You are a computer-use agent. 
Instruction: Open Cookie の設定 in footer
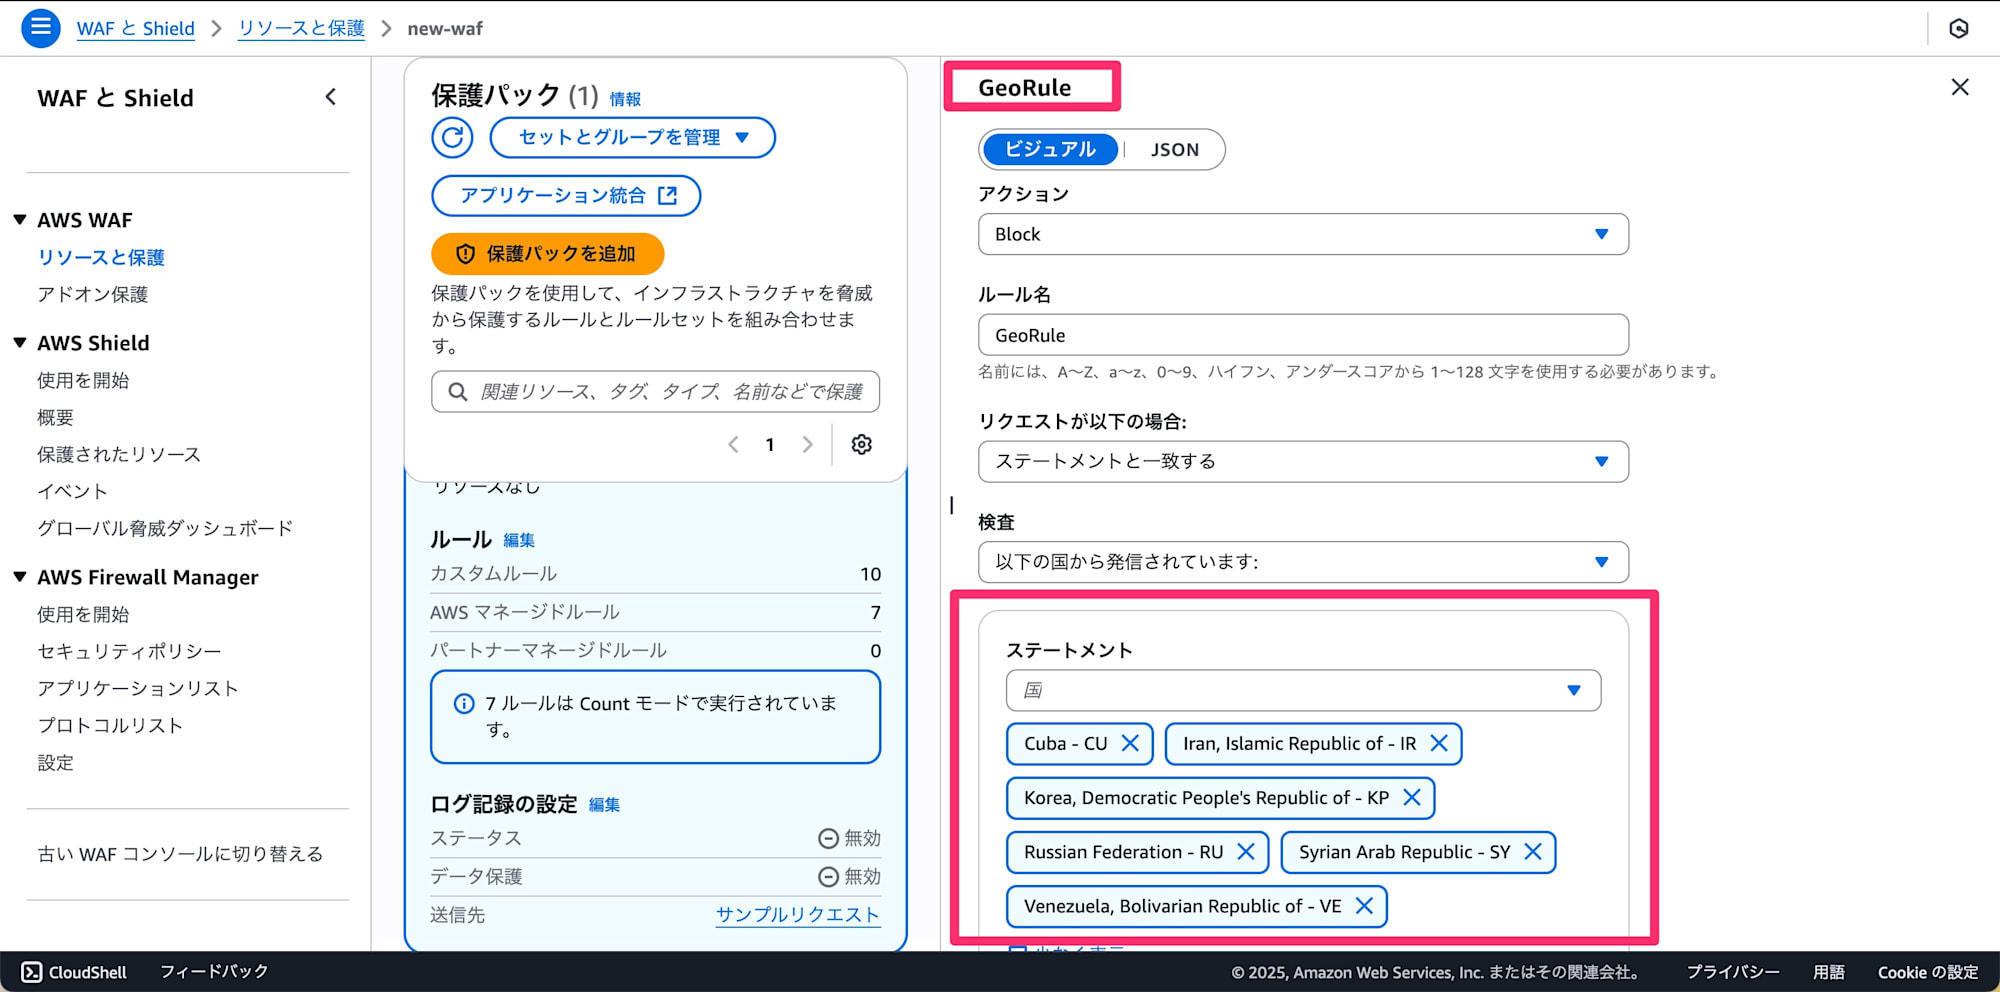click(1928, 972)
